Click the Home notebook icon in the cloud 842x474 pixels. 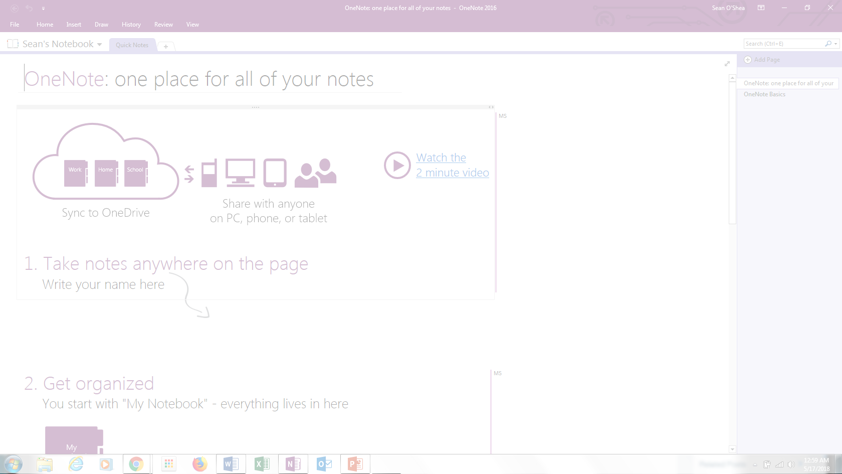click(x=106, y=173)
